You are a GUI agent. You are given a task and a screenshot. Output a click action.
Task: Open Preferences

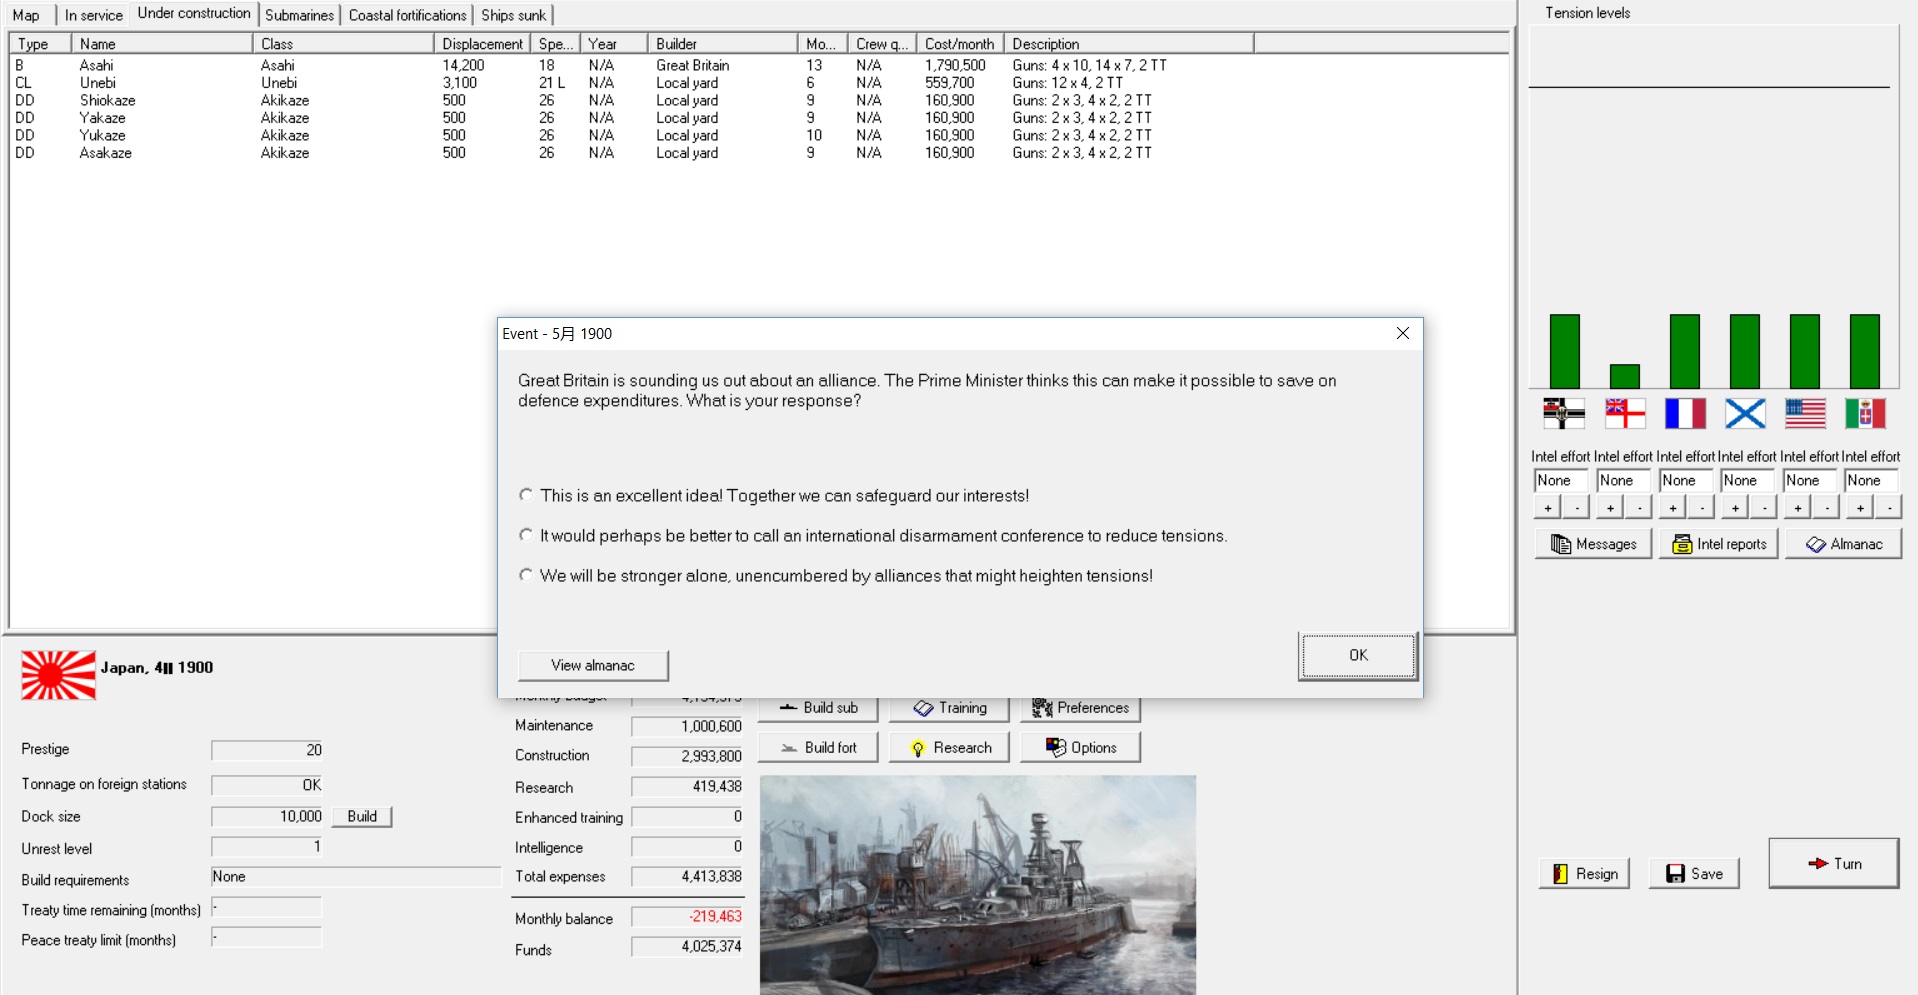coord(1080,708)
